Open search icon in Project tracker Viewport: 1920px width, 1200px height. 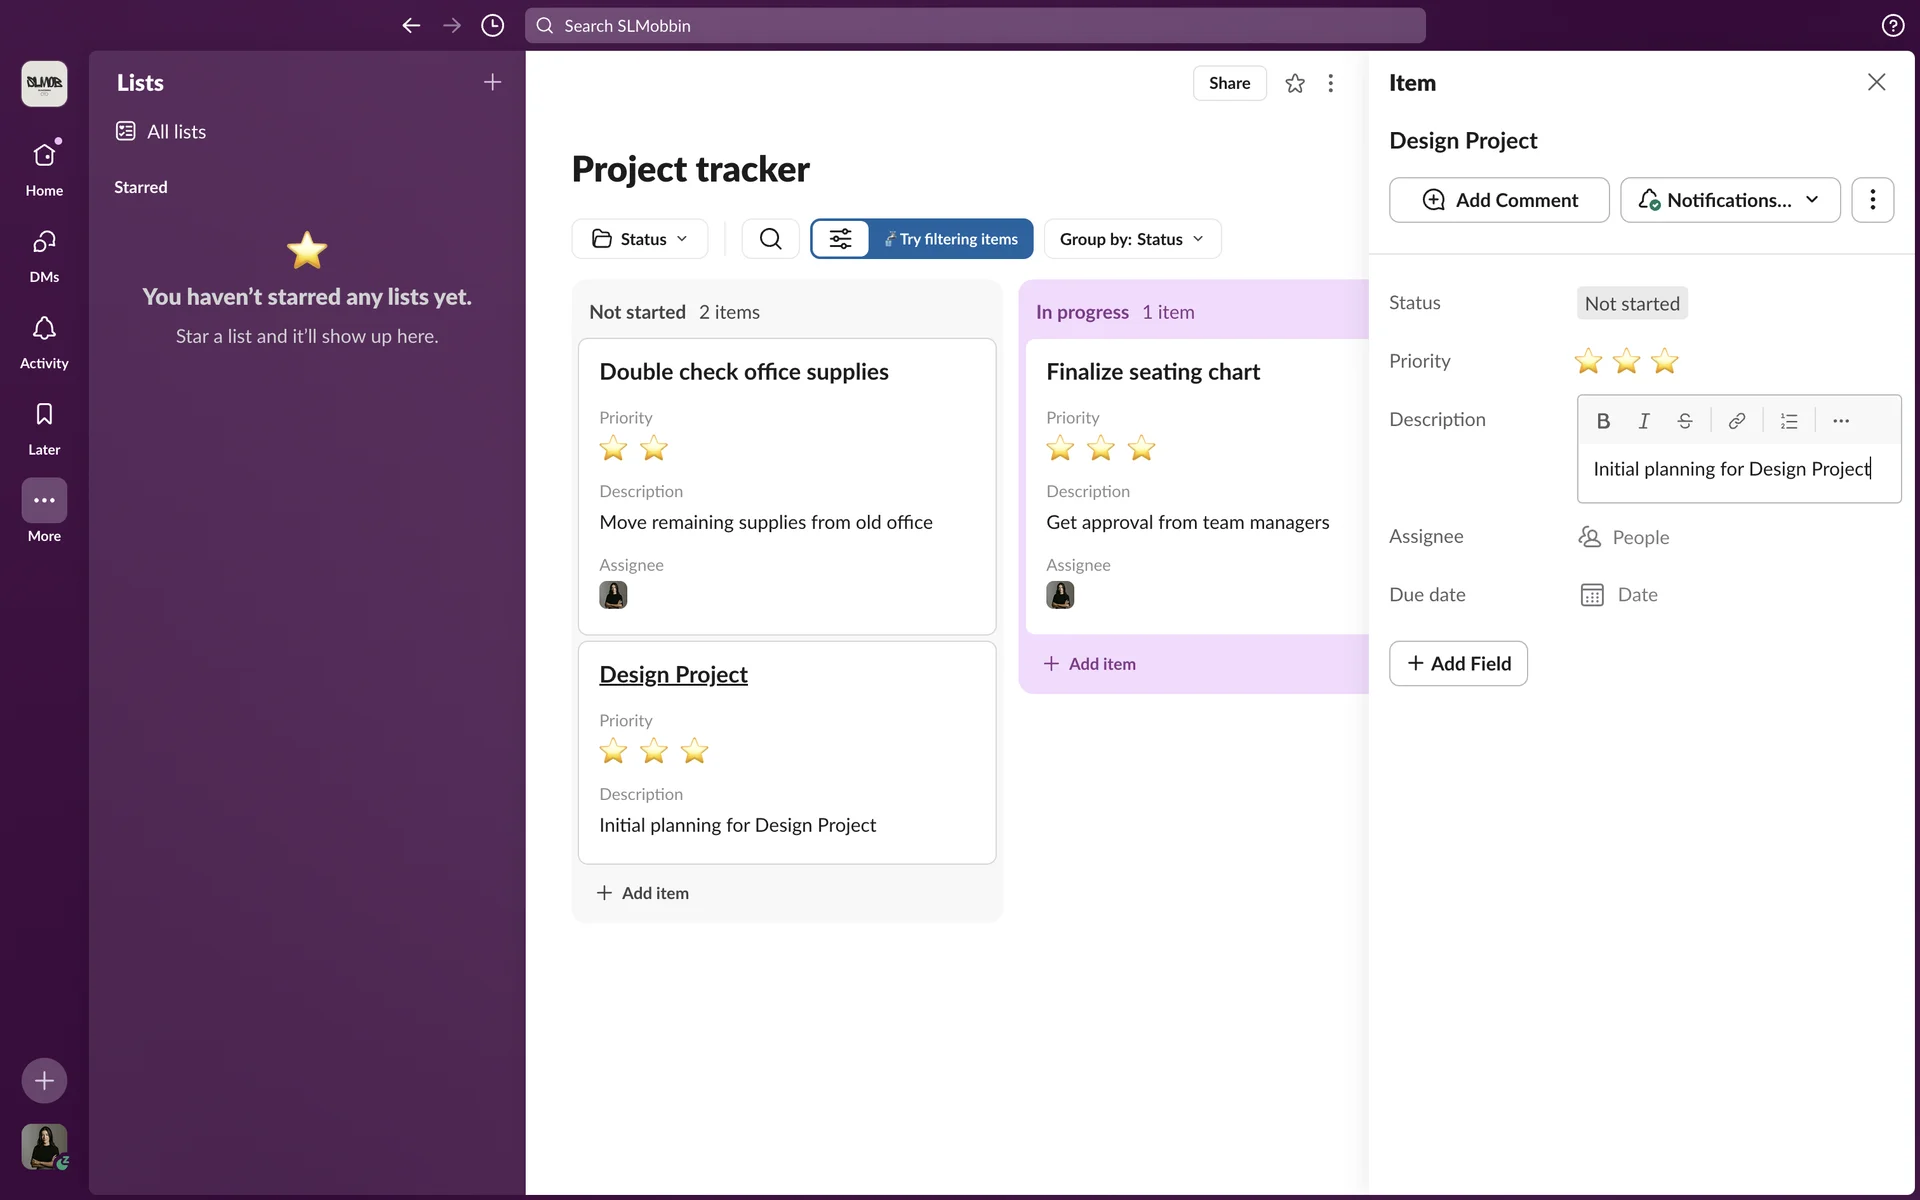point(770,239)
